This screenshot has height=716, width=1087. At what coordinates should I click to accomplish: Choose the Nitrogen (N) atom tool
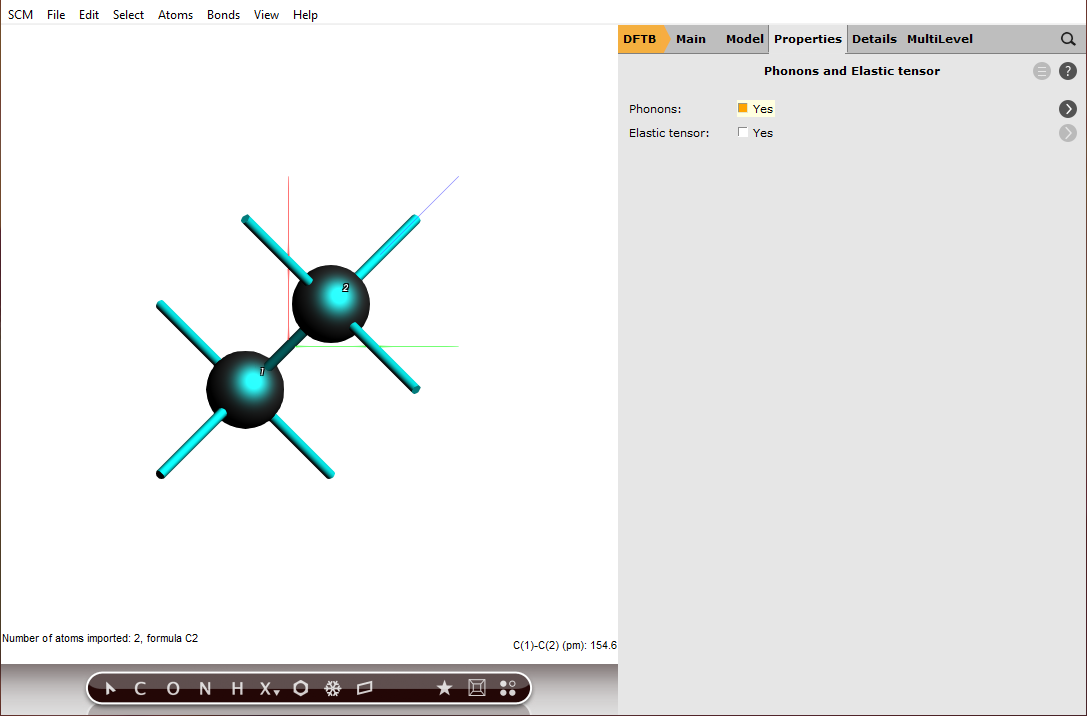tap(205, 688)
